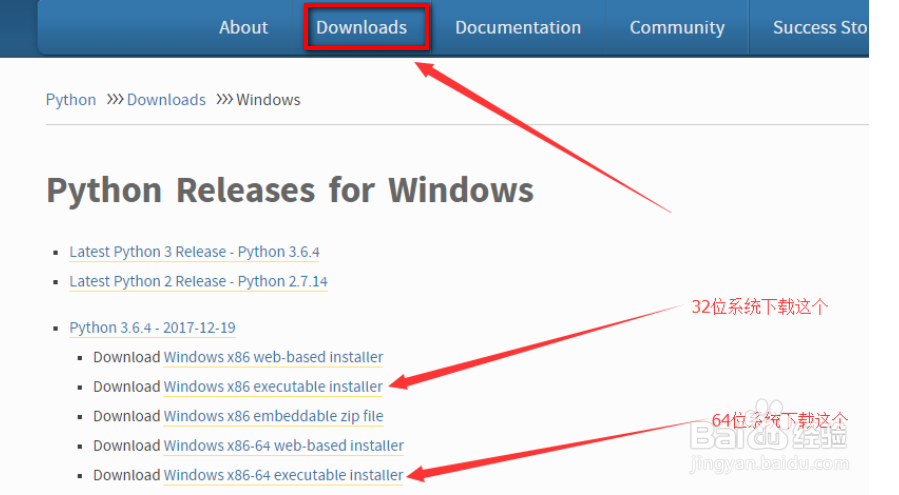
Task: Download Windows x86 embeddable zip file
Action: click(273, 416)
